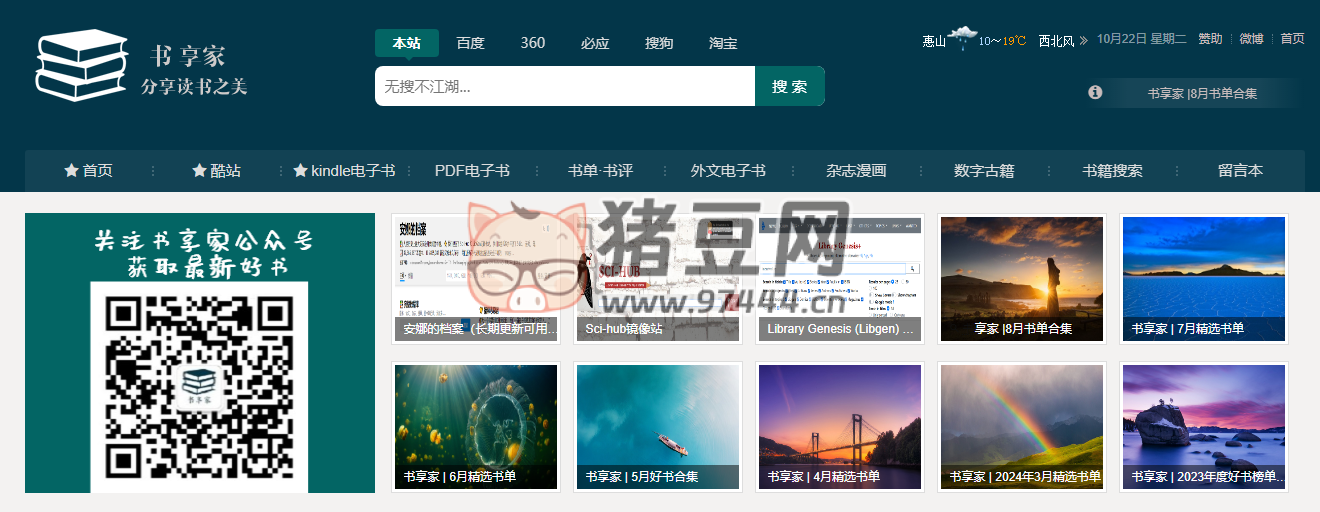The width and height of the screenshot is (1320, 512).
Task: Visit the 杂志漫画 section
Action: [x=856, y=171]
